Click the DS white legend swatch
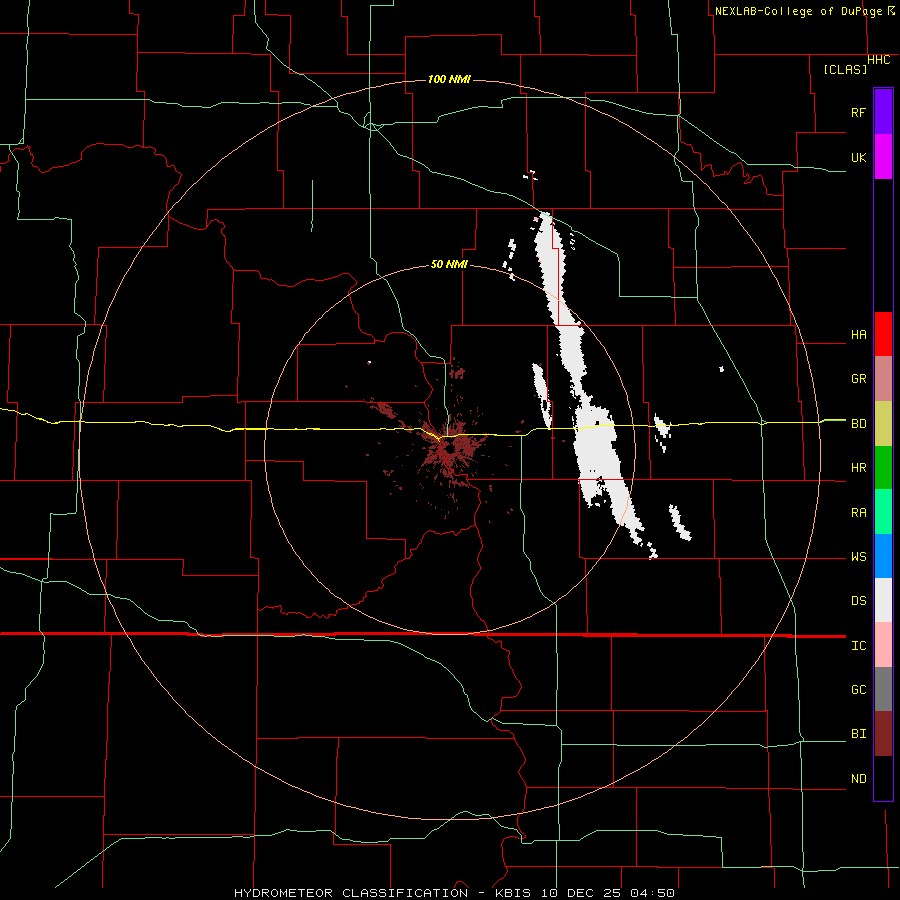 click(883, 600)
